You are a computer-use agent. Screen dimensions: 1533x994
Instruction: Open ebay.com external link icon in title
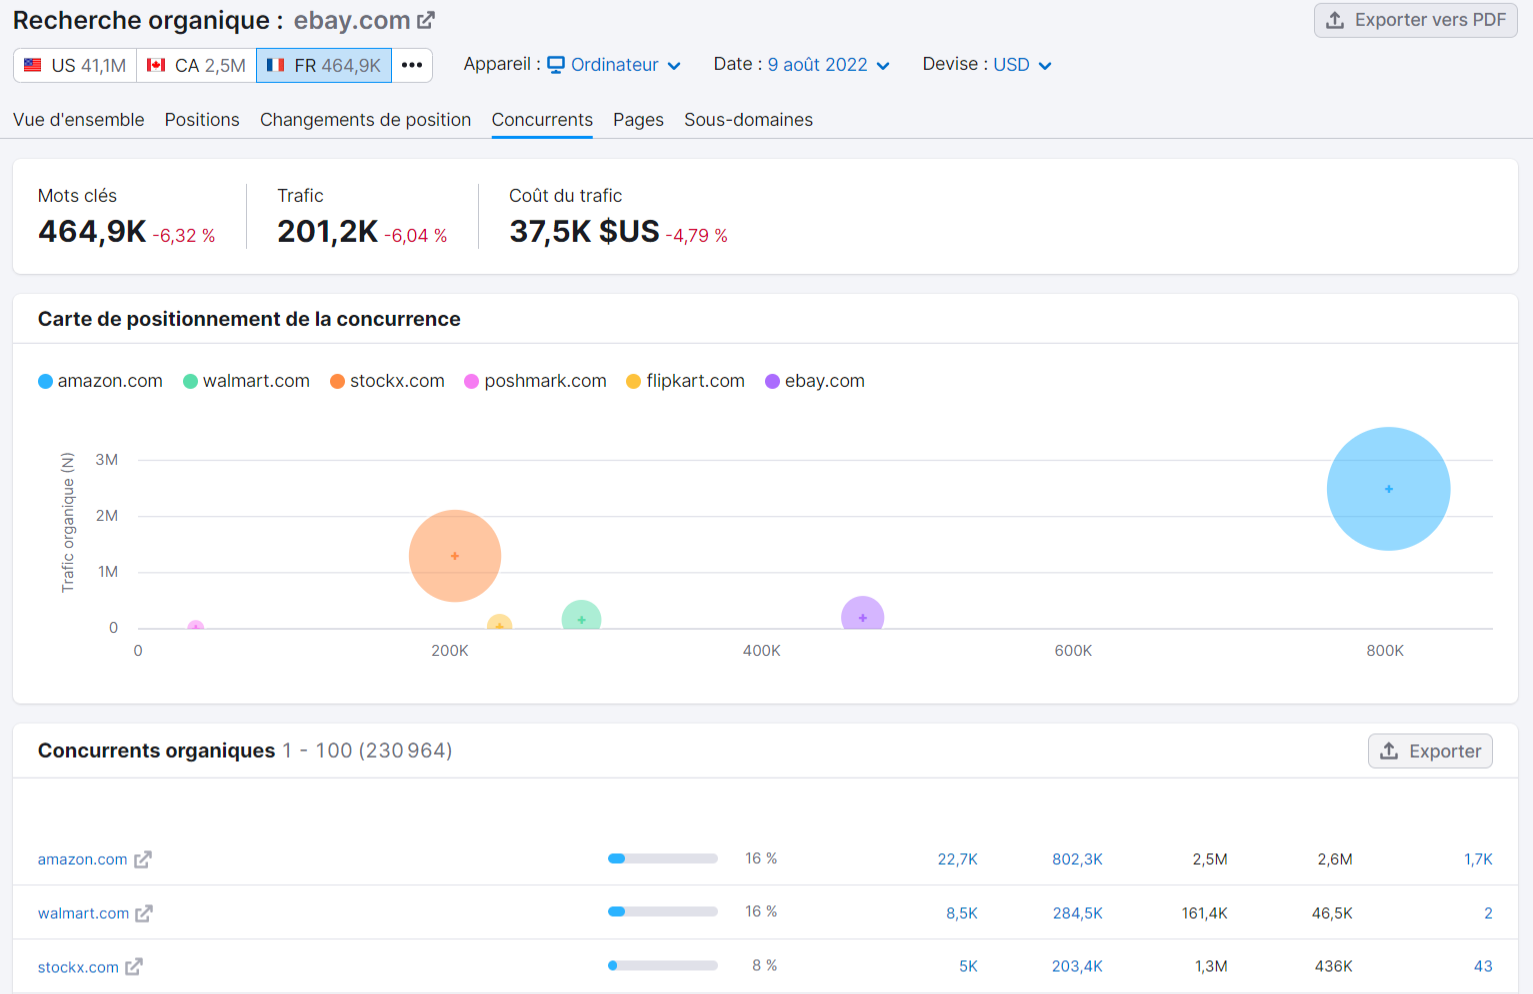tap(426, 20)
